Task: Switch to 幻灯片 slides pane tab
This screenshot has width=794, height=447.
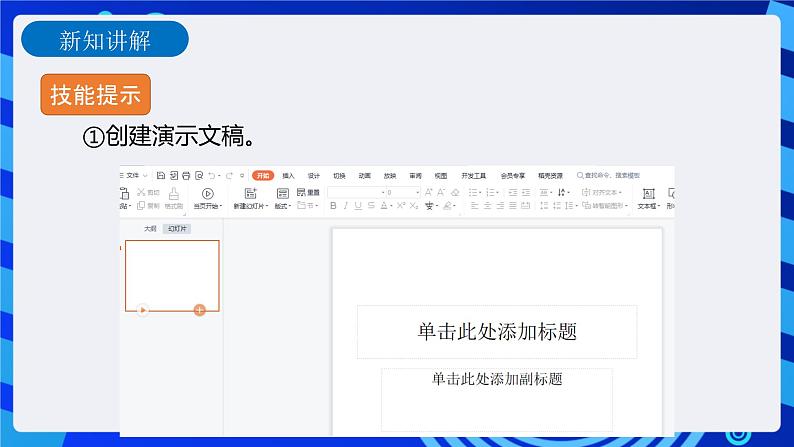Action: click(x=177, y=229)
